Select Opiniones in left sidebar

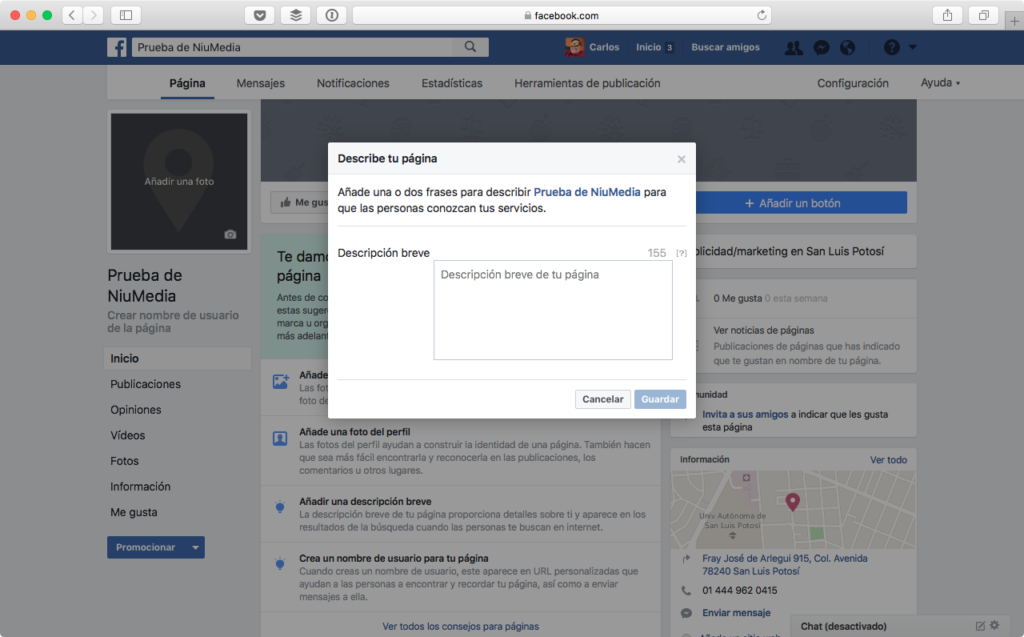(136, 410)
